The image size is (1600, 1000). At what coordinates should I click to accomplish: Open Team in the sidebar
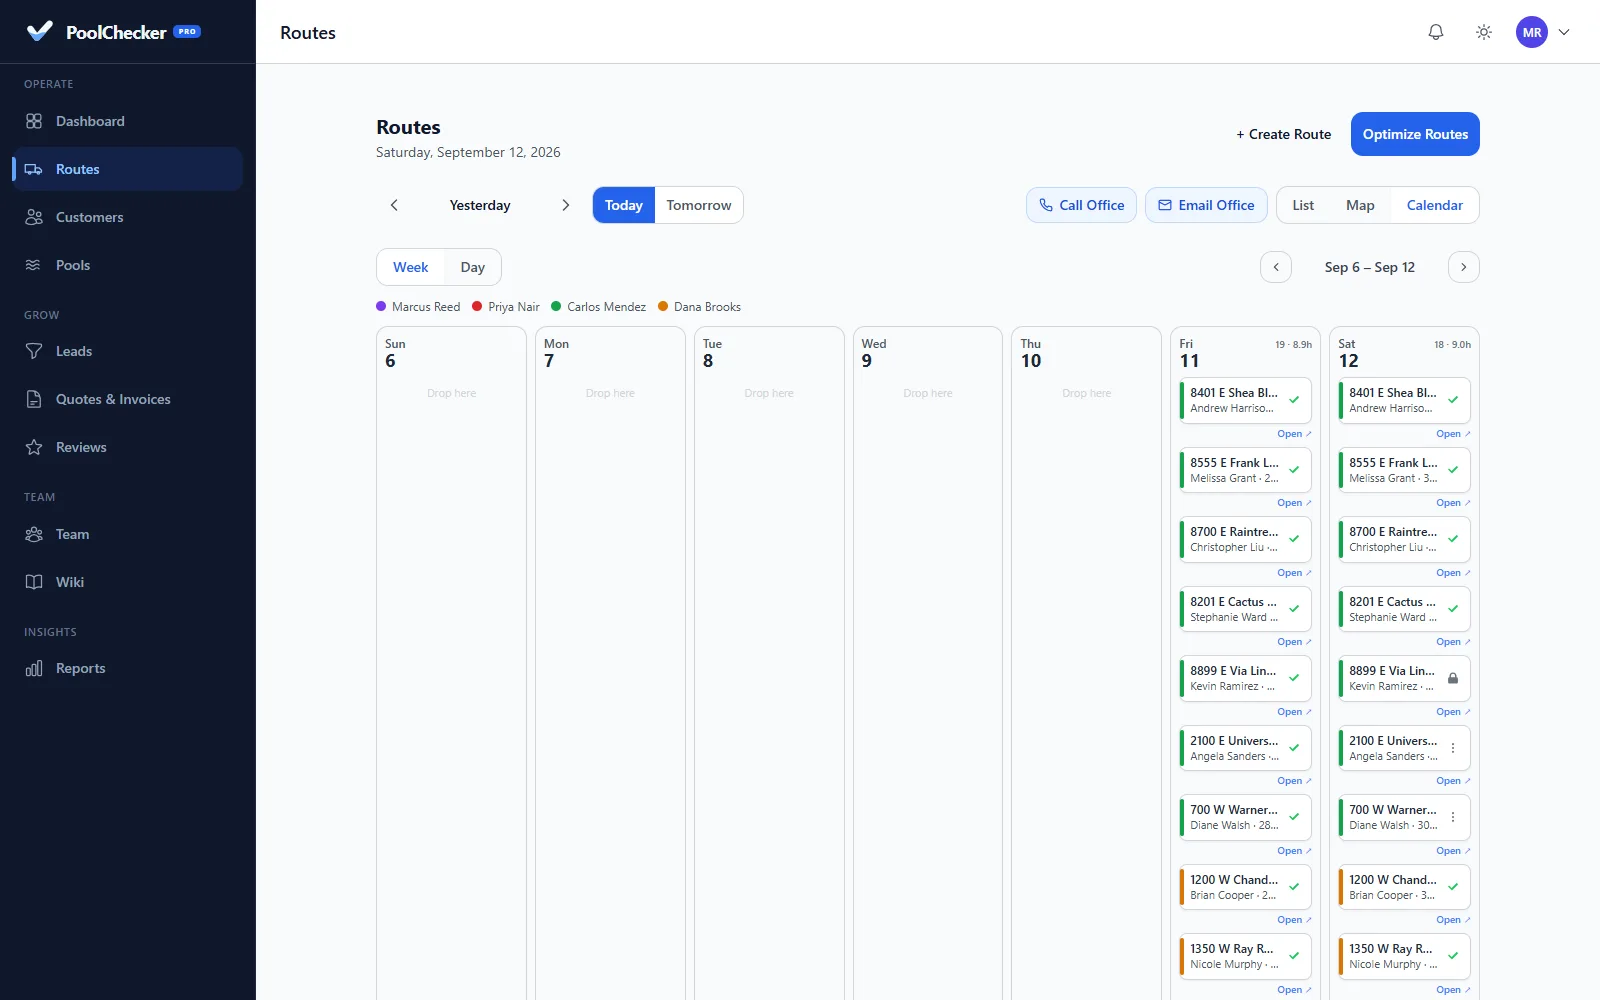pyautogui.click(x=128, y=534)
